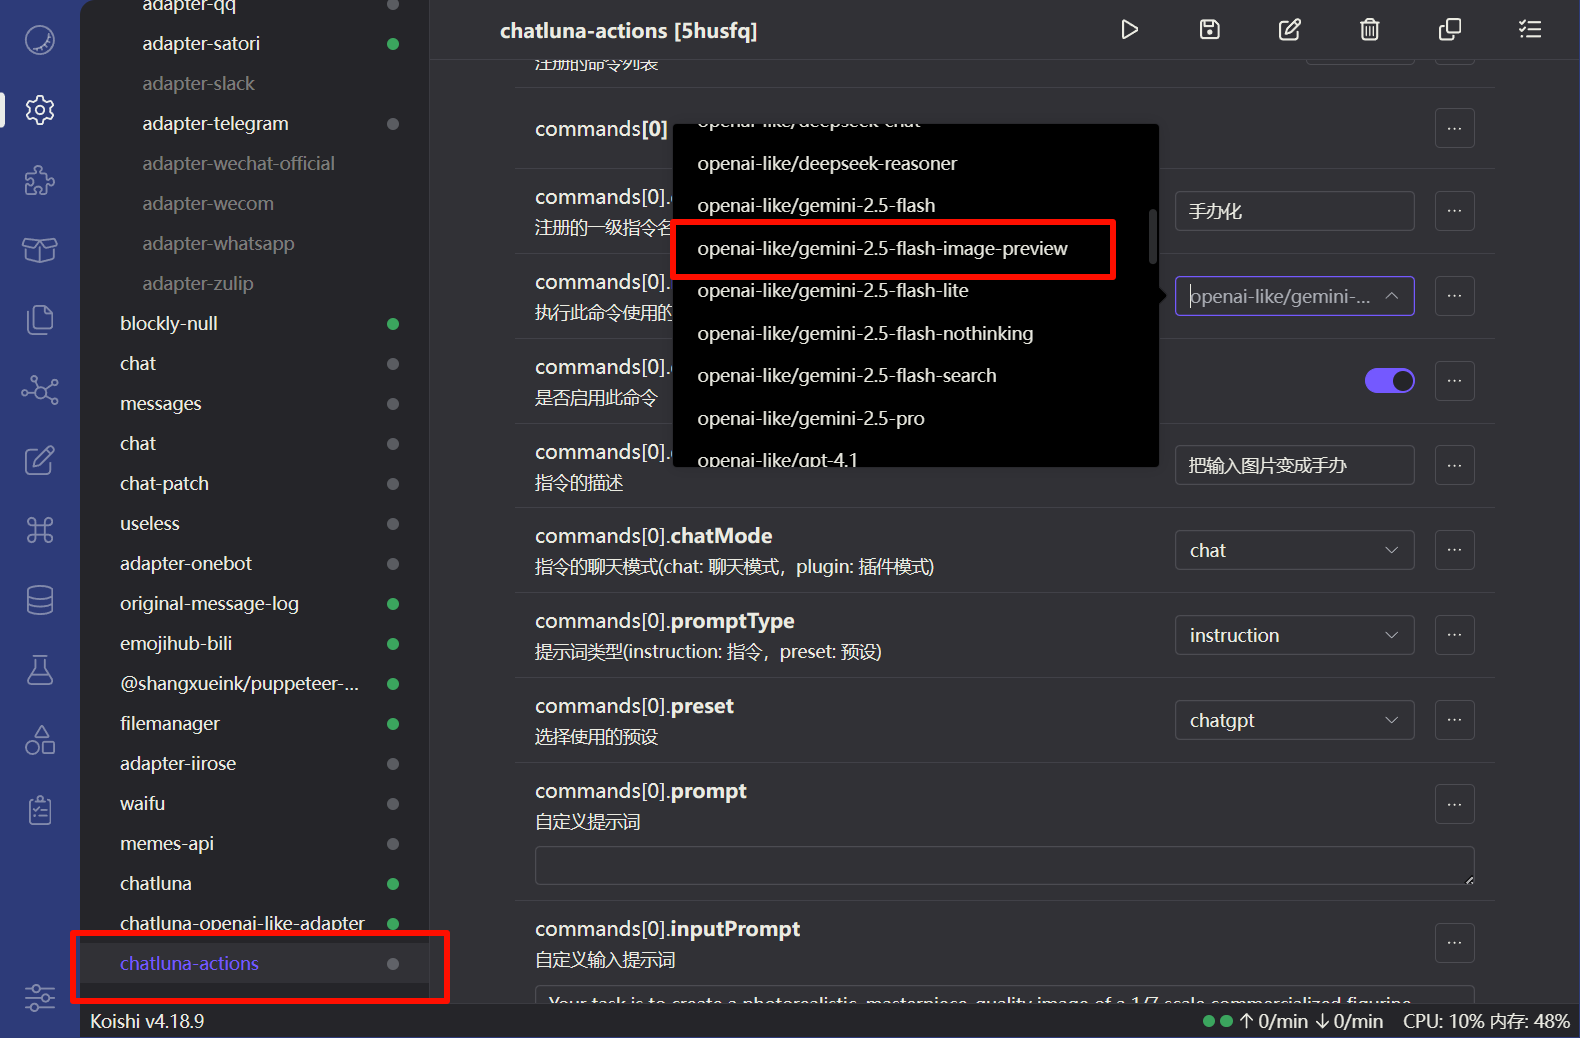The image size is (1580, 1038).
Task: Open promptType dropdown showing instruction
Action: click(x=1293, y=636)
